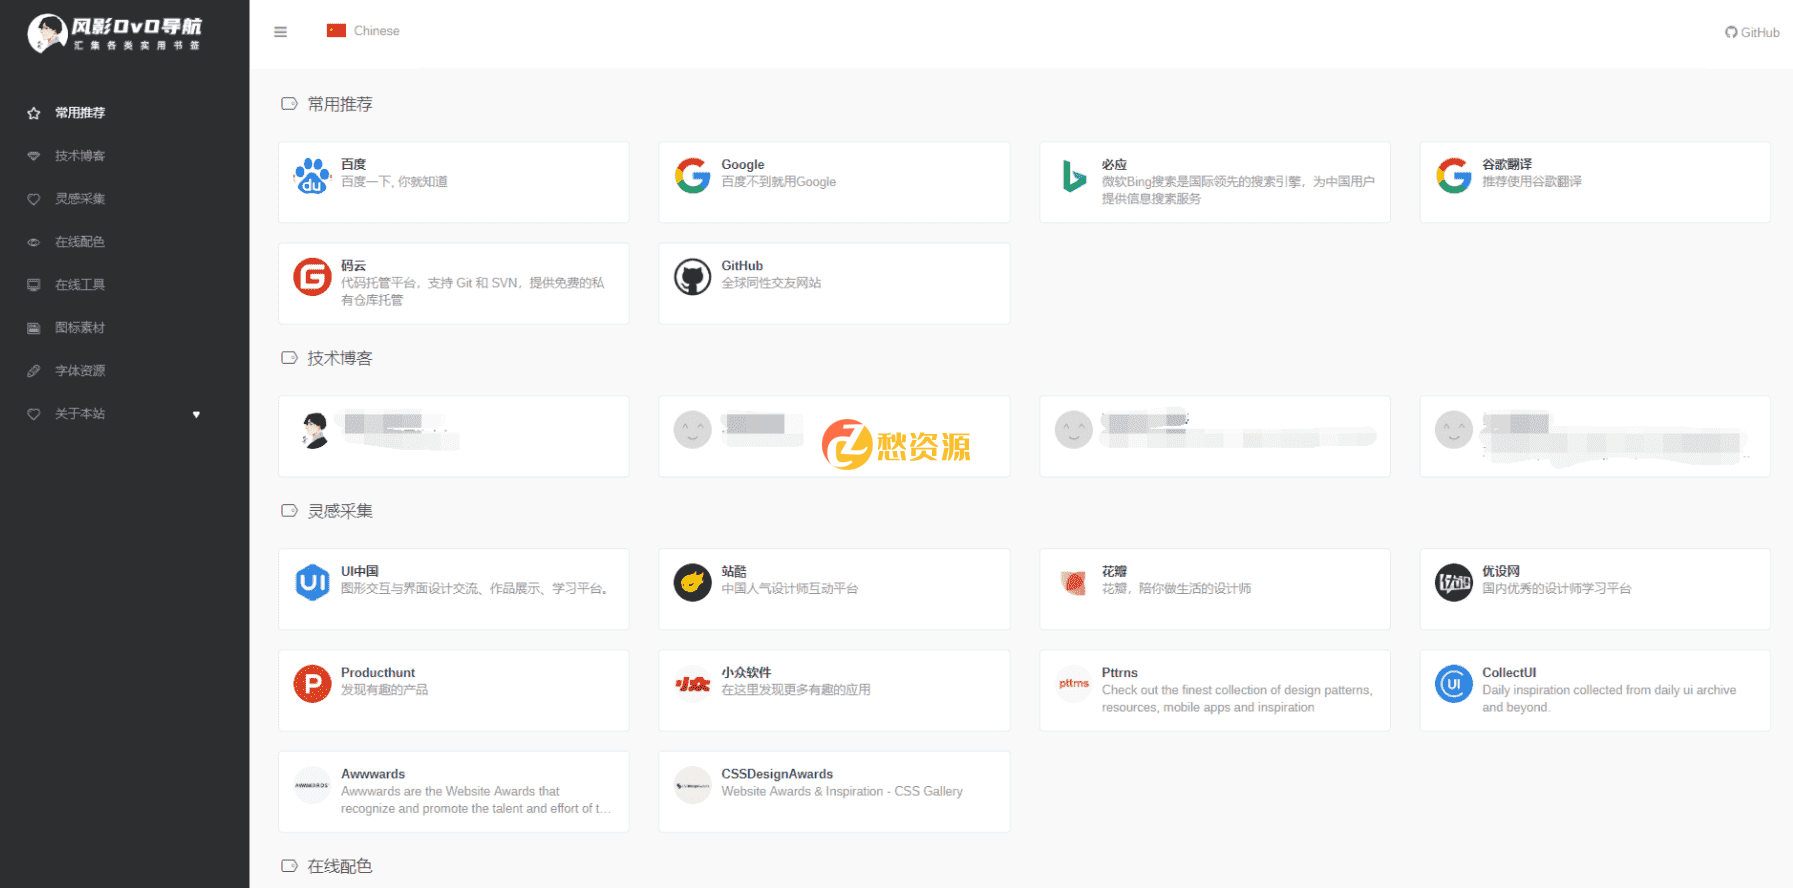Click the 常用推荐 section heading
The width and height of the screenshot is (1793, 888).
340,104
